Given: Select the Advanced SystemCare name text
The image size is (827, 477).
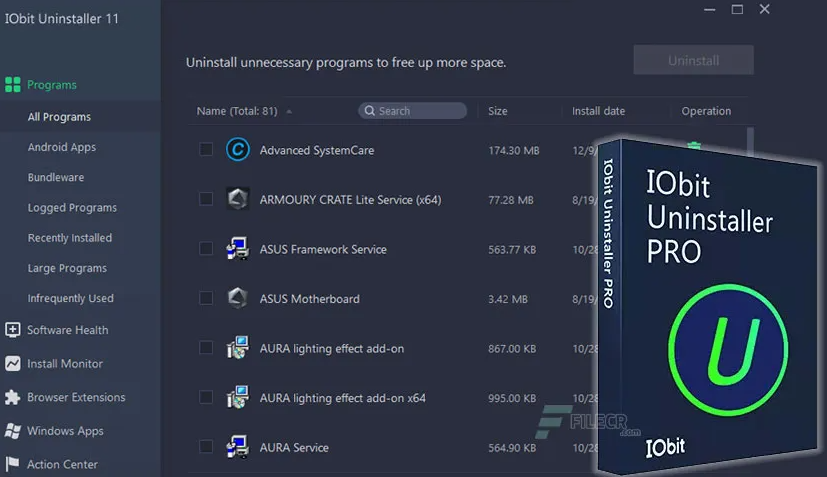Looking at the screenshot, I should click(317, 150).
